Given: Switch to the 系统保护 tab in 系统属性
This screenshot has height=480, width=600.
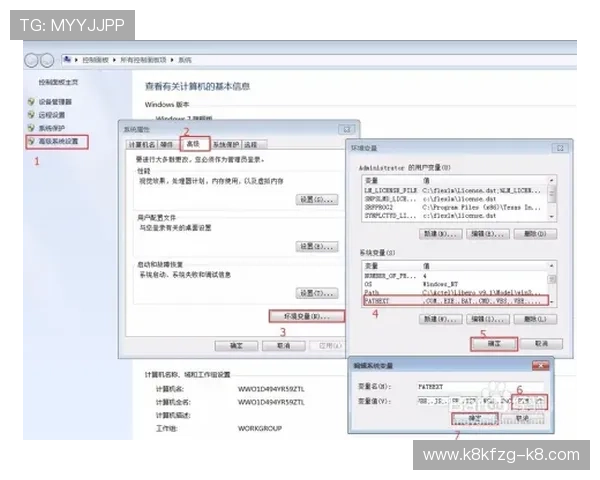Looking at the screenshot, I should [226, 145].
